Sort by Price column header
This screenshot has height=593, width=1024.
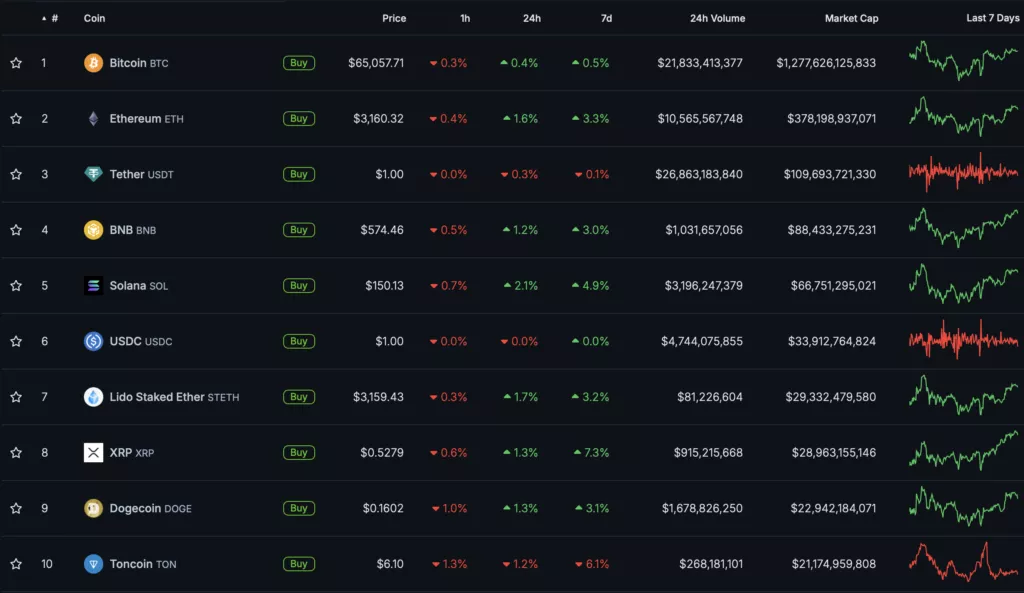(394, 18)
